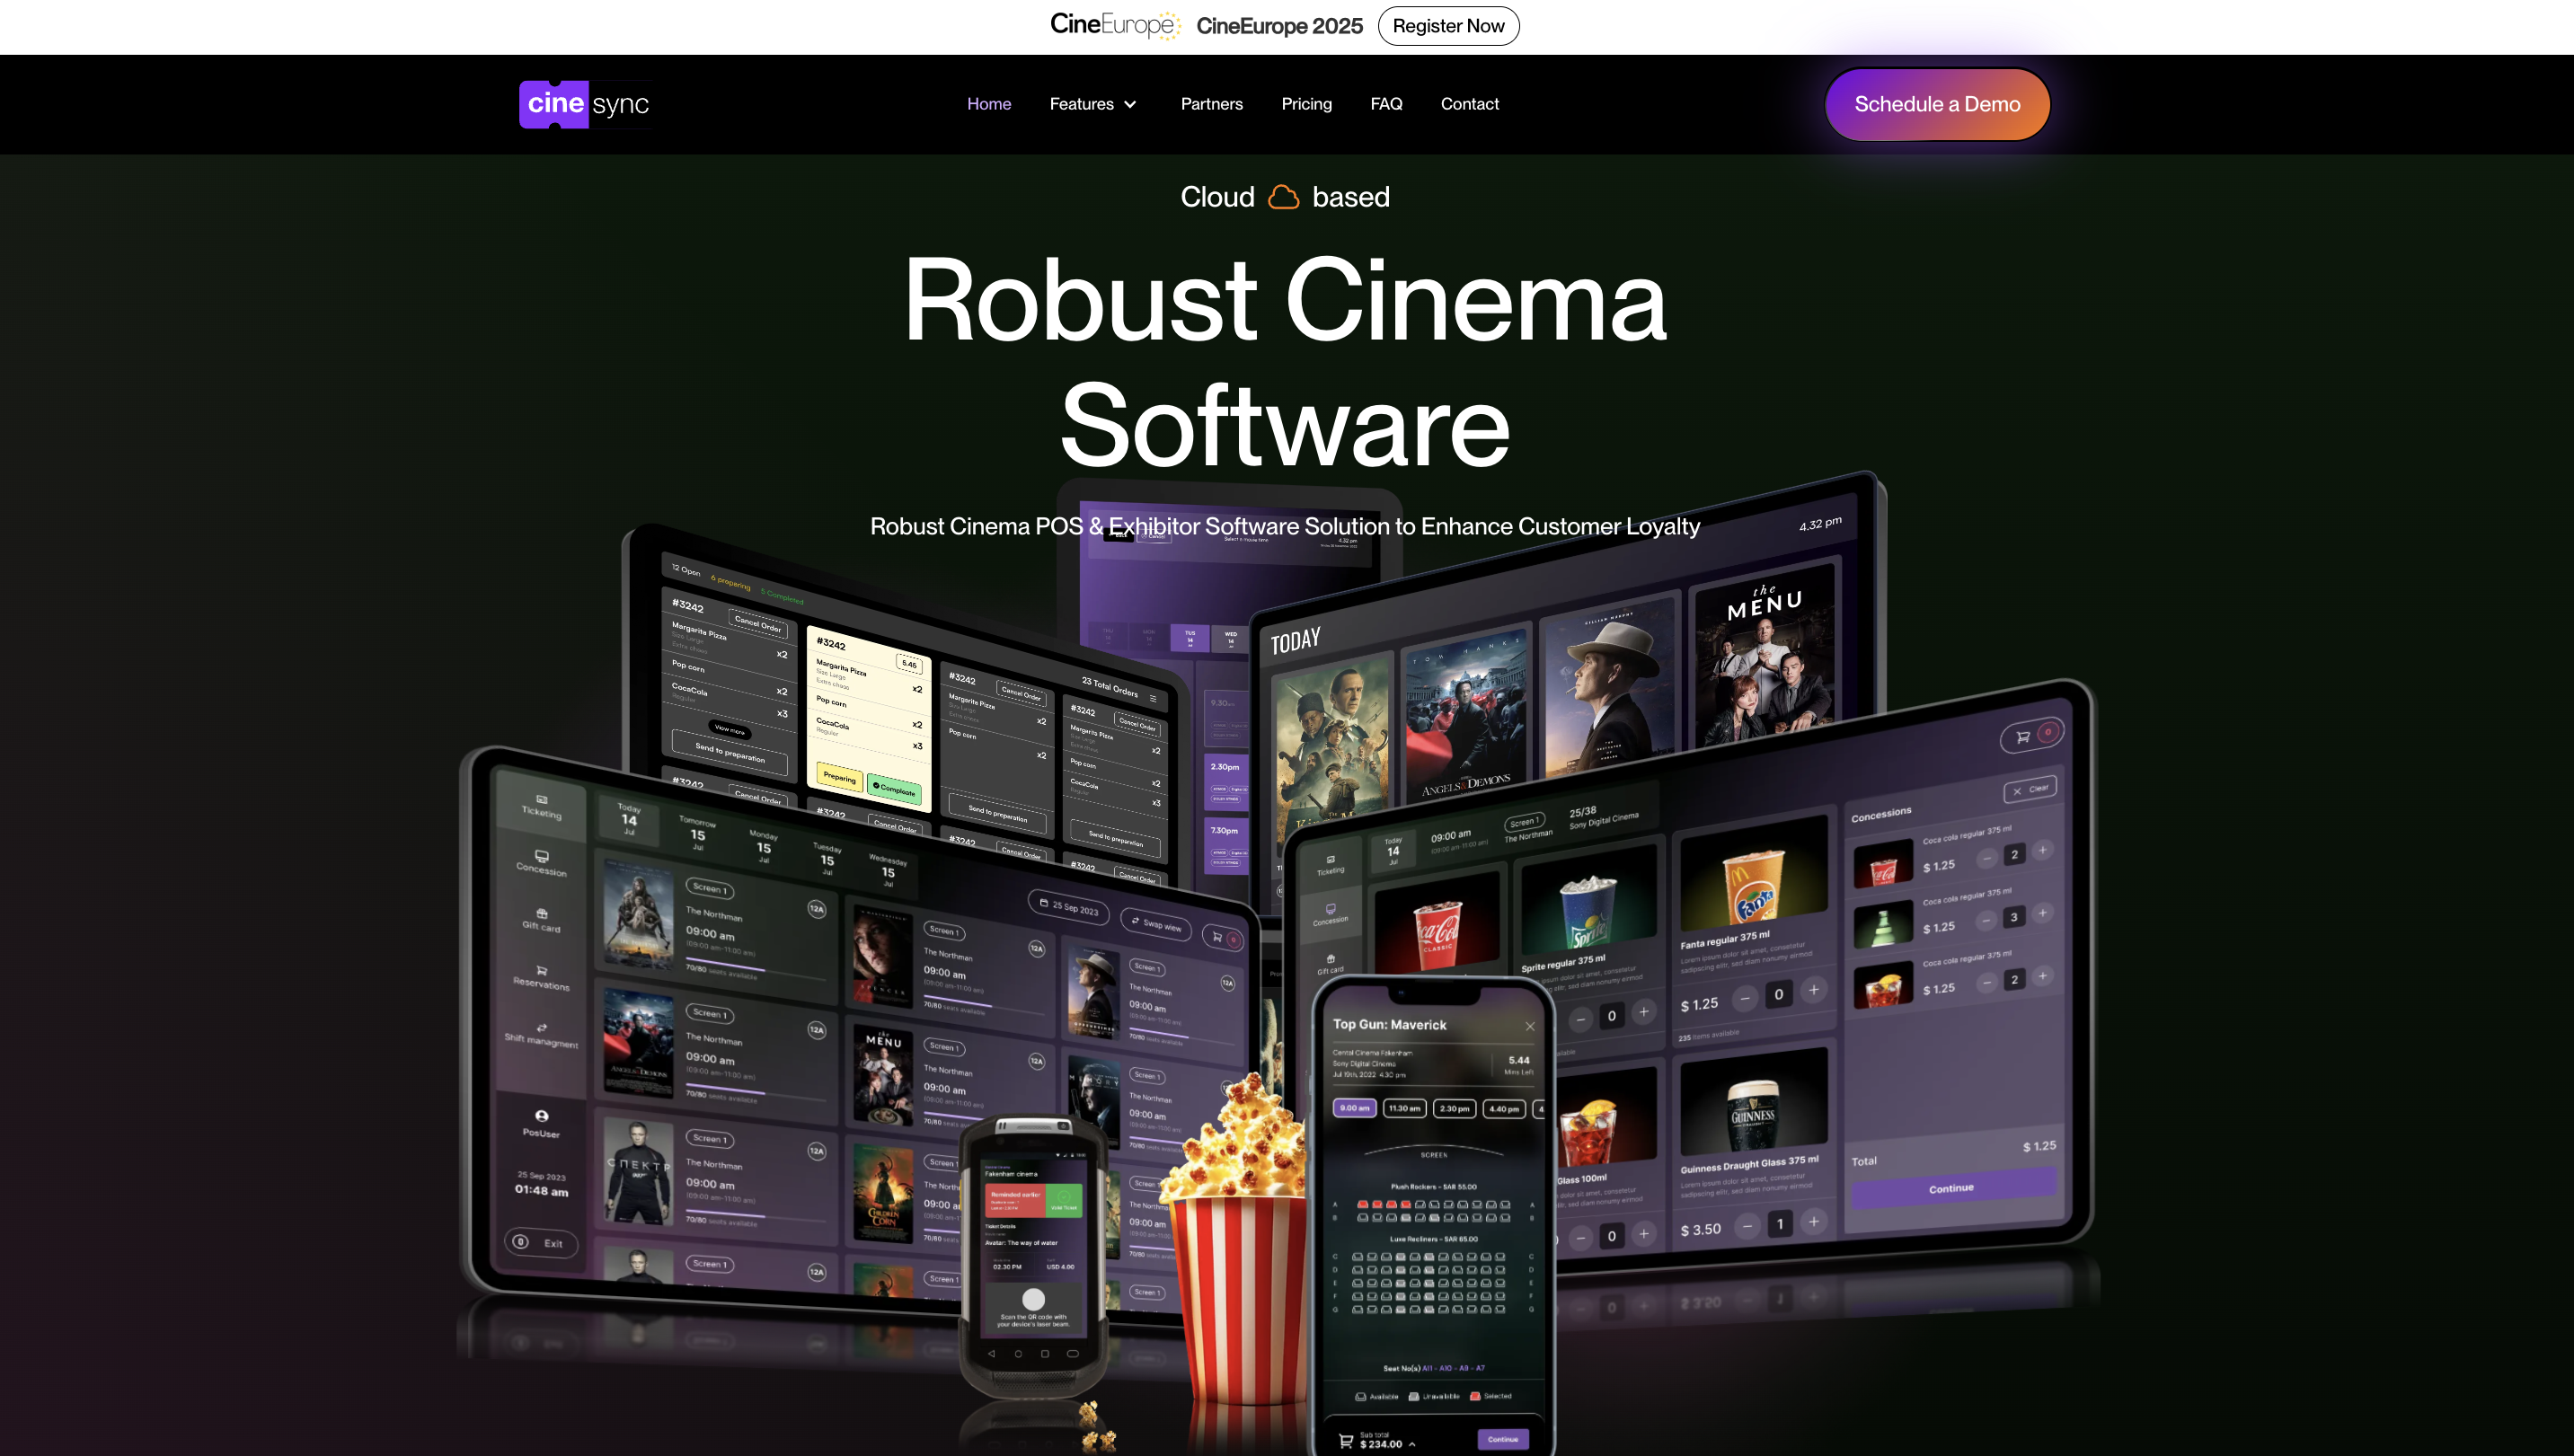Viewport: 2574px width, 1456px height.
Task: Click the 'Robust Cinema Software' headline
Action: coord(1285,361)
